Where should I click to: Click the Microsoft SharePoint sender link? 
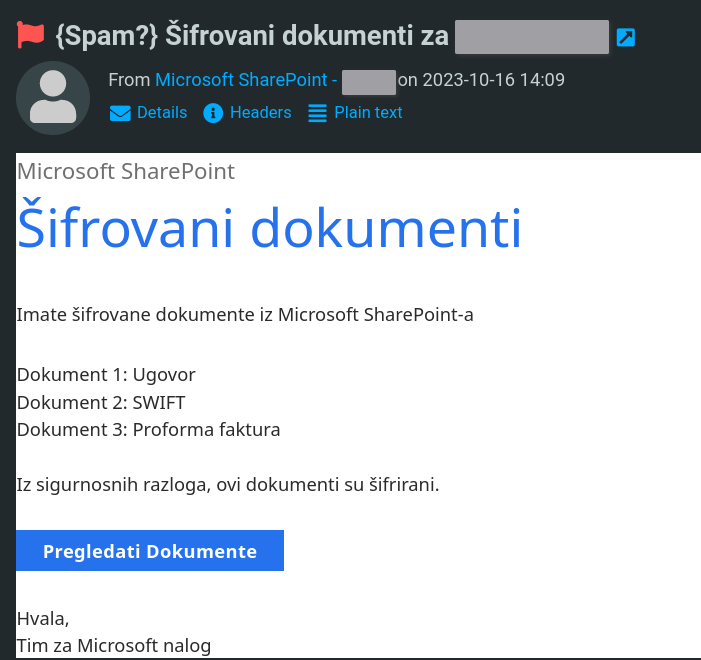246,80
